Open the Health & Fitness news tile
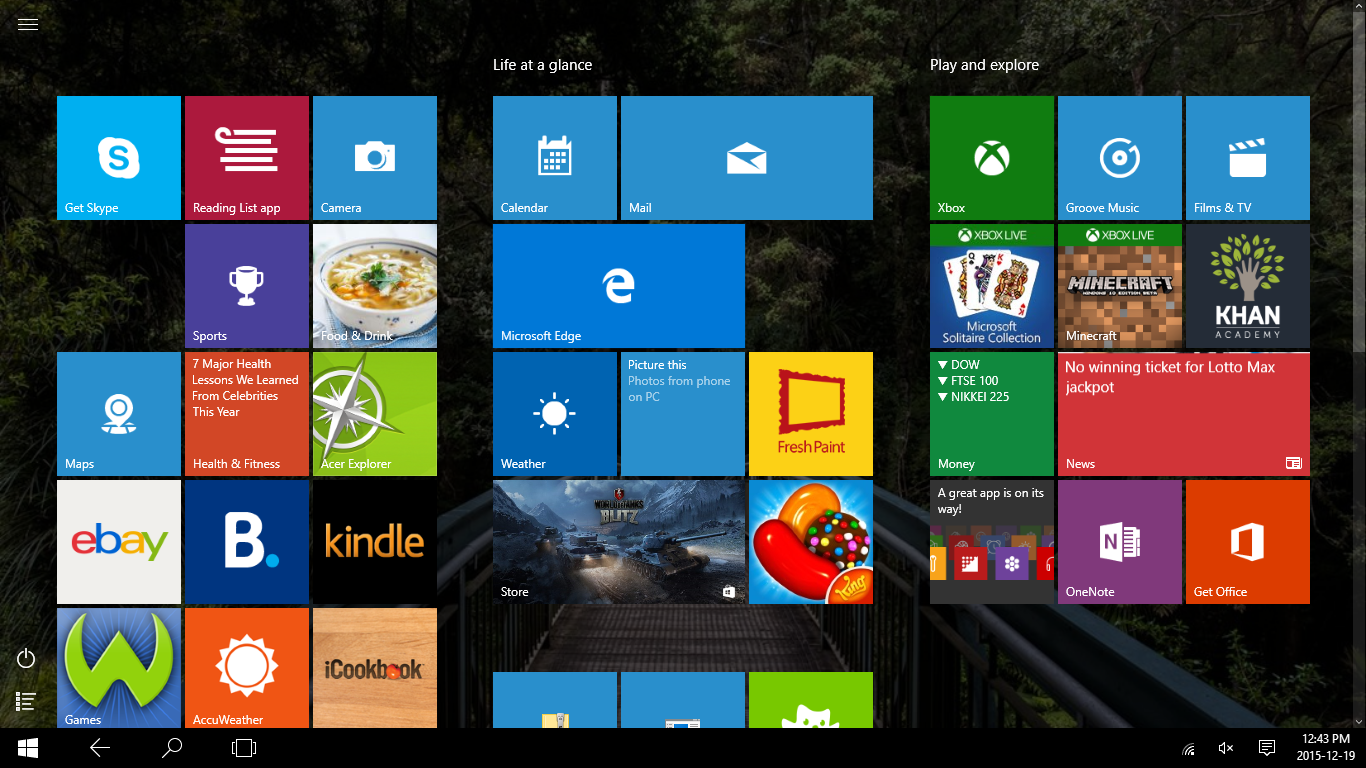Screen dimensions: 1366x768 point(247,414)
